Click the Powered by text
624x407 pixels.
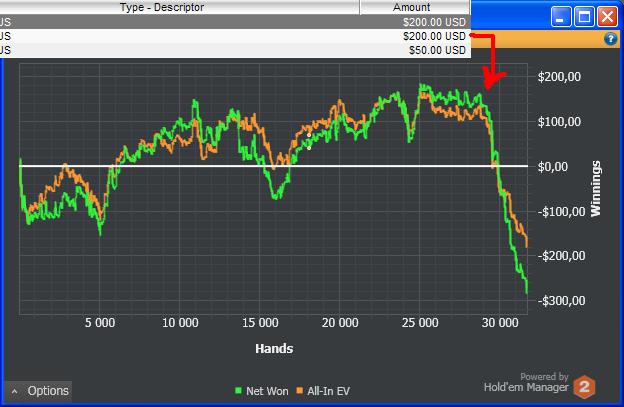tap(544, 376)
